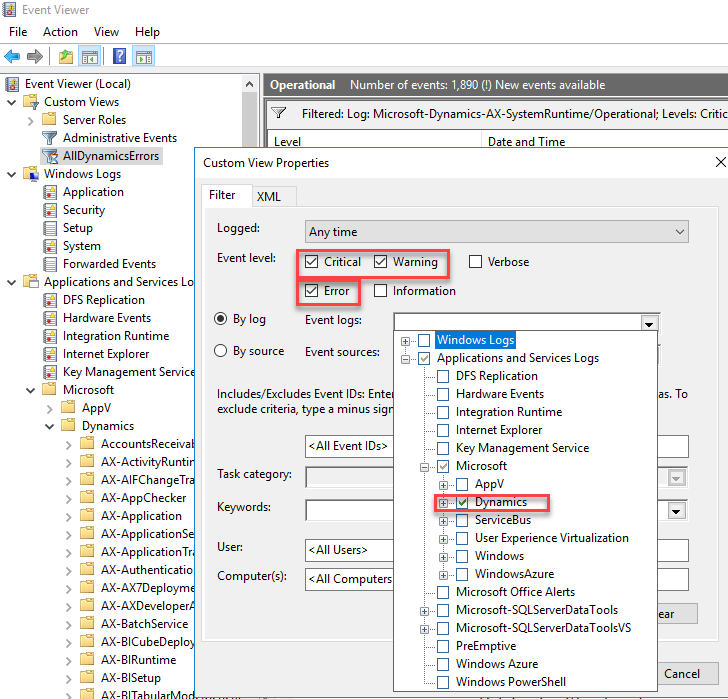Collapse the Dynamics folder in console tree
Viewport: 728px width, 699px height.
pos(50,426)
